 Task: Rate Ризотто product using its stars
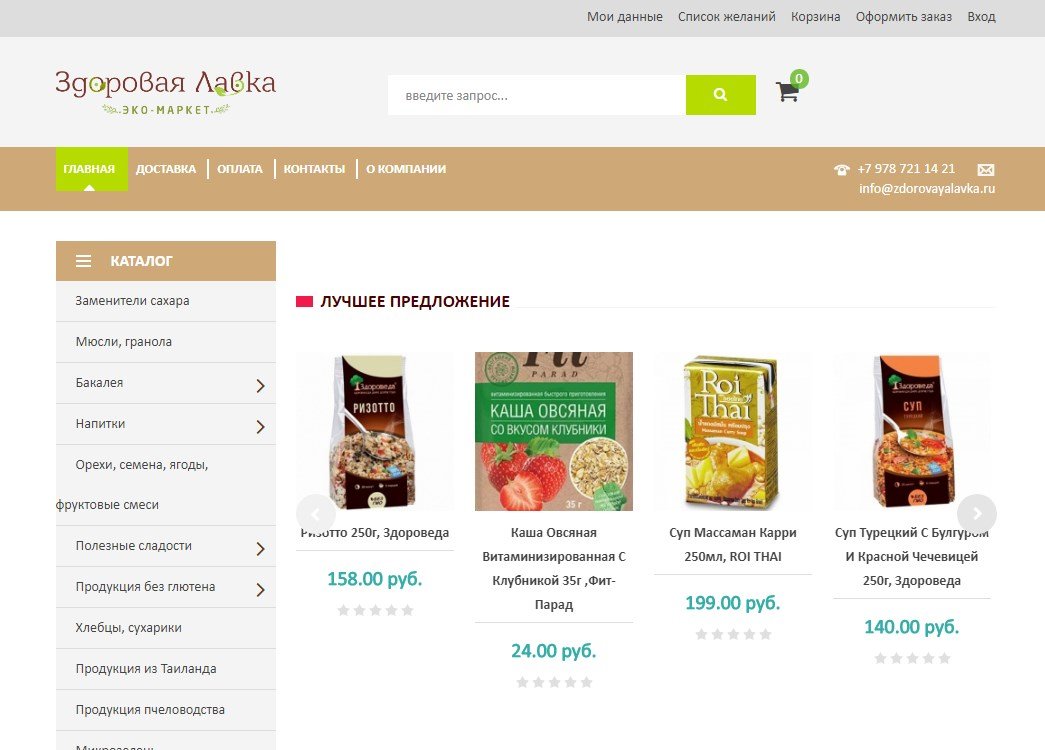coord(375,610)
